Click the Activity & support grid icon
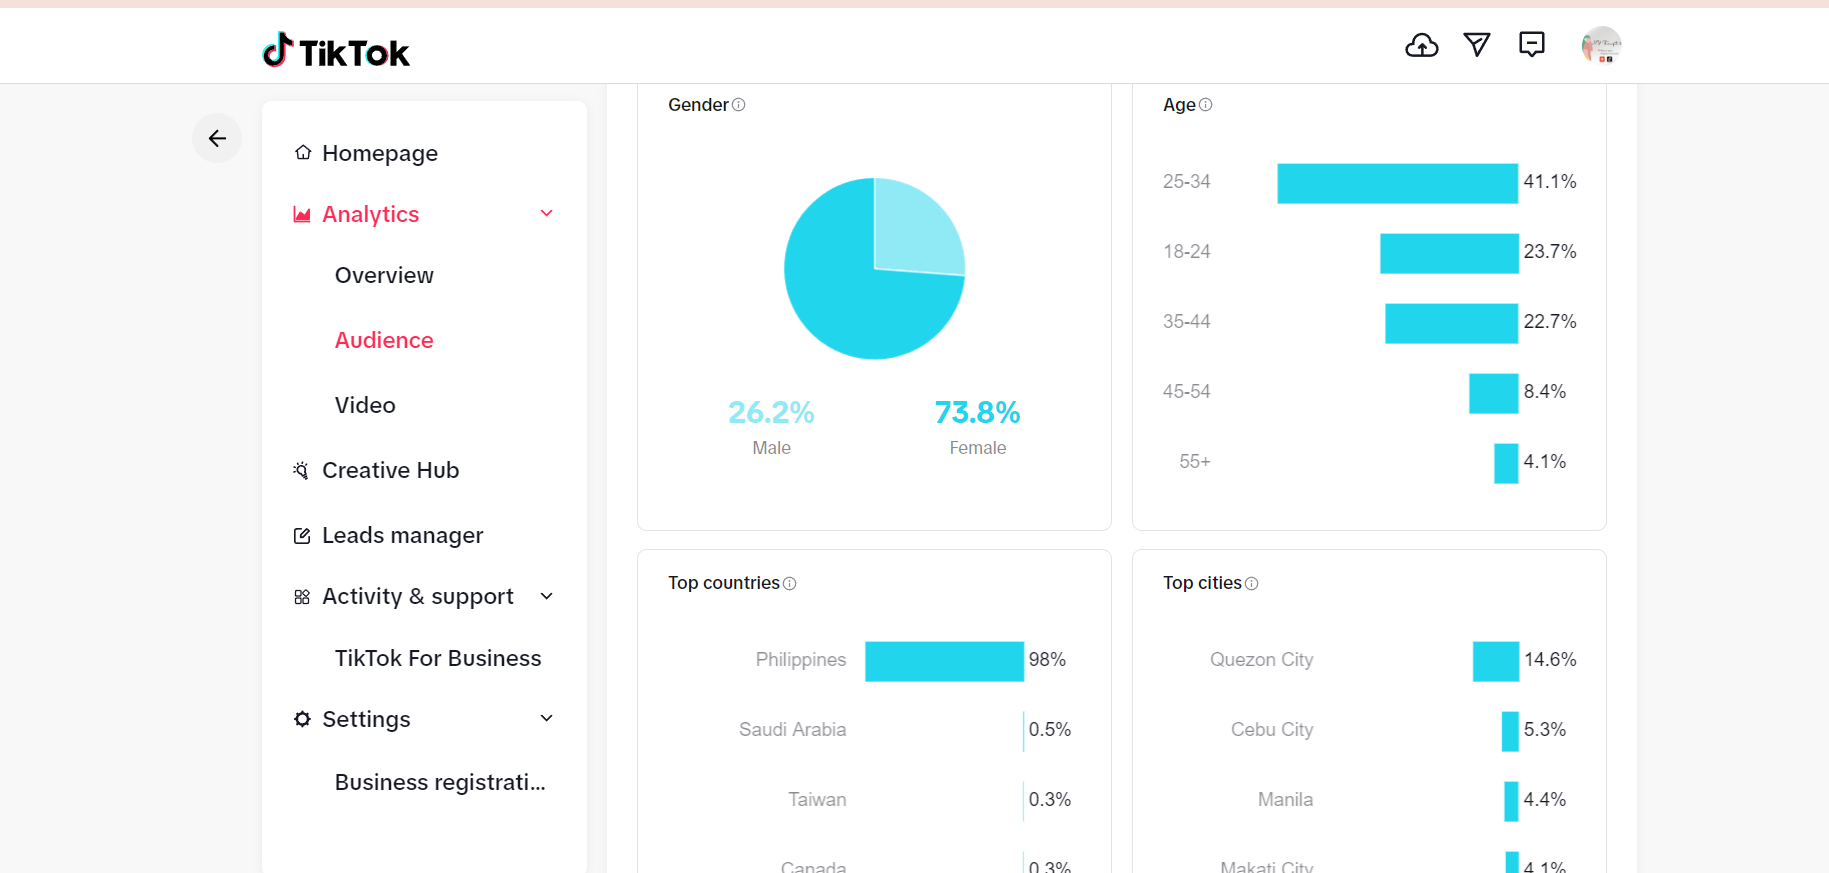The image size is (1829, 873). coord(302,597)
